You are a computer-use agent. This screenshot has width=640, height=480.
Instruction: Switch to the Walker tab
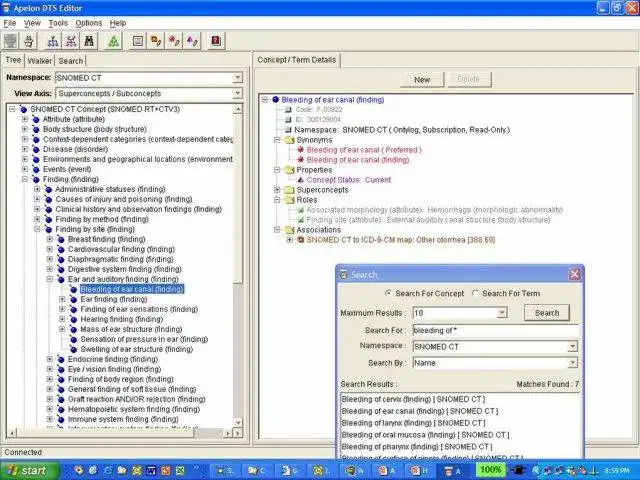40,61
